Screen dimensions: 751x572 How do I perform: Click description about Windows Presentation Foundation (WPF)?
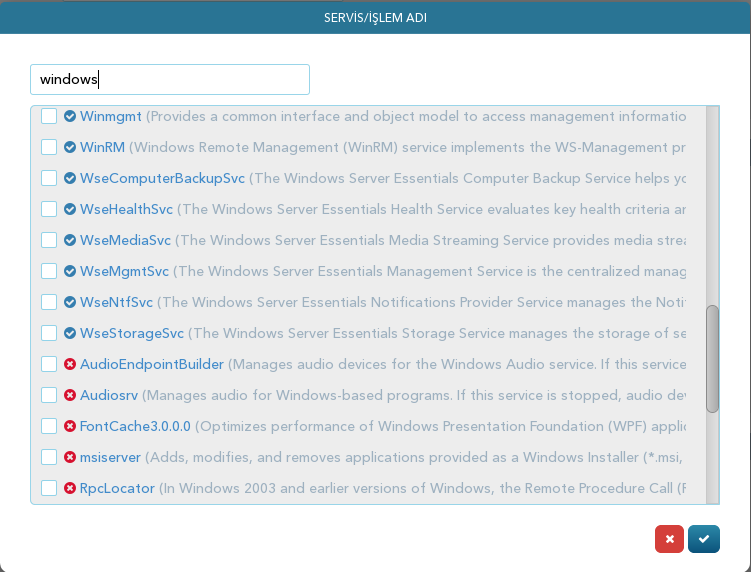click(x=440, y=426)
